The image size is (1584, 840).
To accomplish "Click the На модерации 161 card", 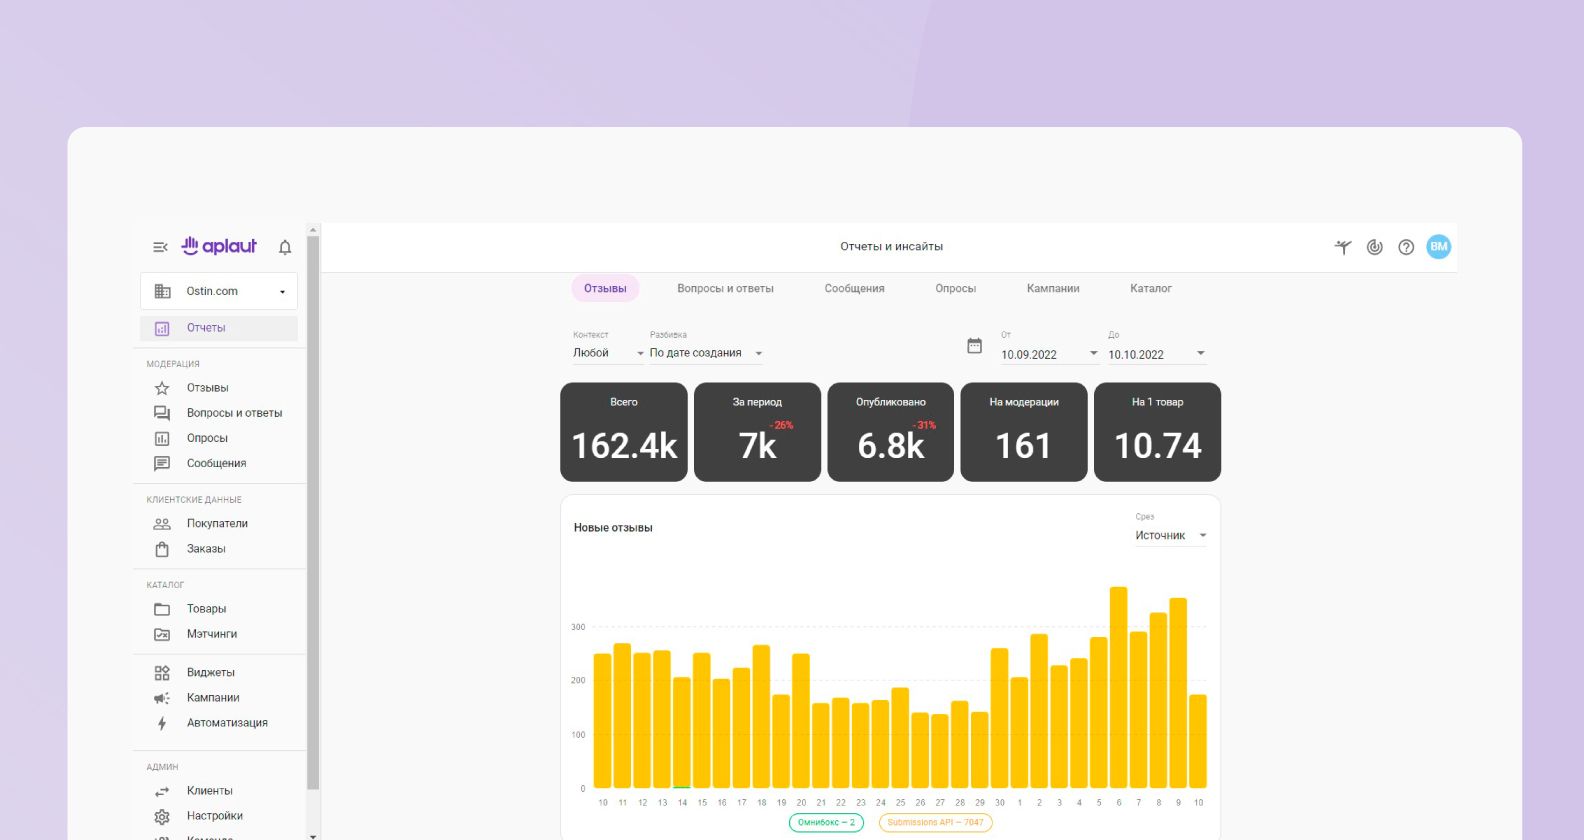I will (x=1023, y=432).
